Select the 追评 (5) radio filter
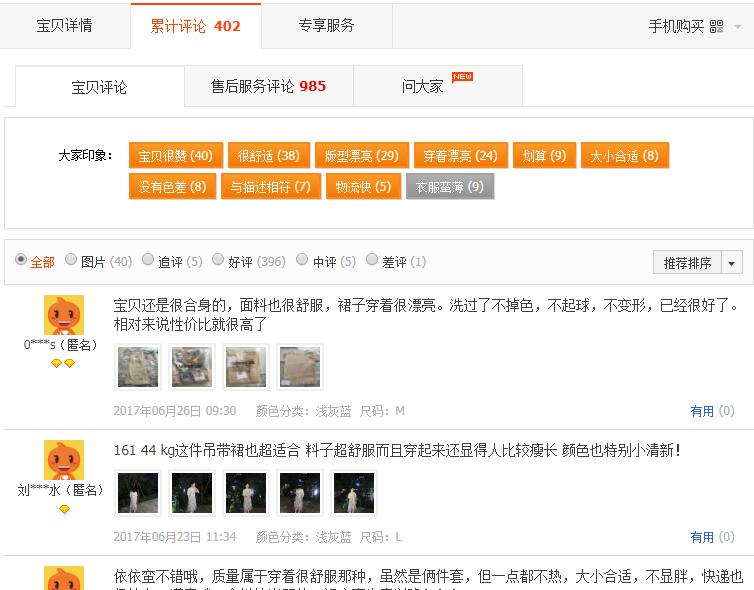This screenshot has height=590, width=754. pyautogui.click(x=148, y=260)
